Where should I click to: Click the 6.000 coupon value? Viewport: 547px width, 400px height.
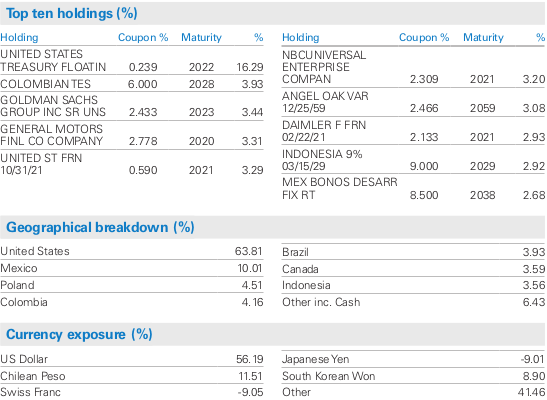(143, 84)
